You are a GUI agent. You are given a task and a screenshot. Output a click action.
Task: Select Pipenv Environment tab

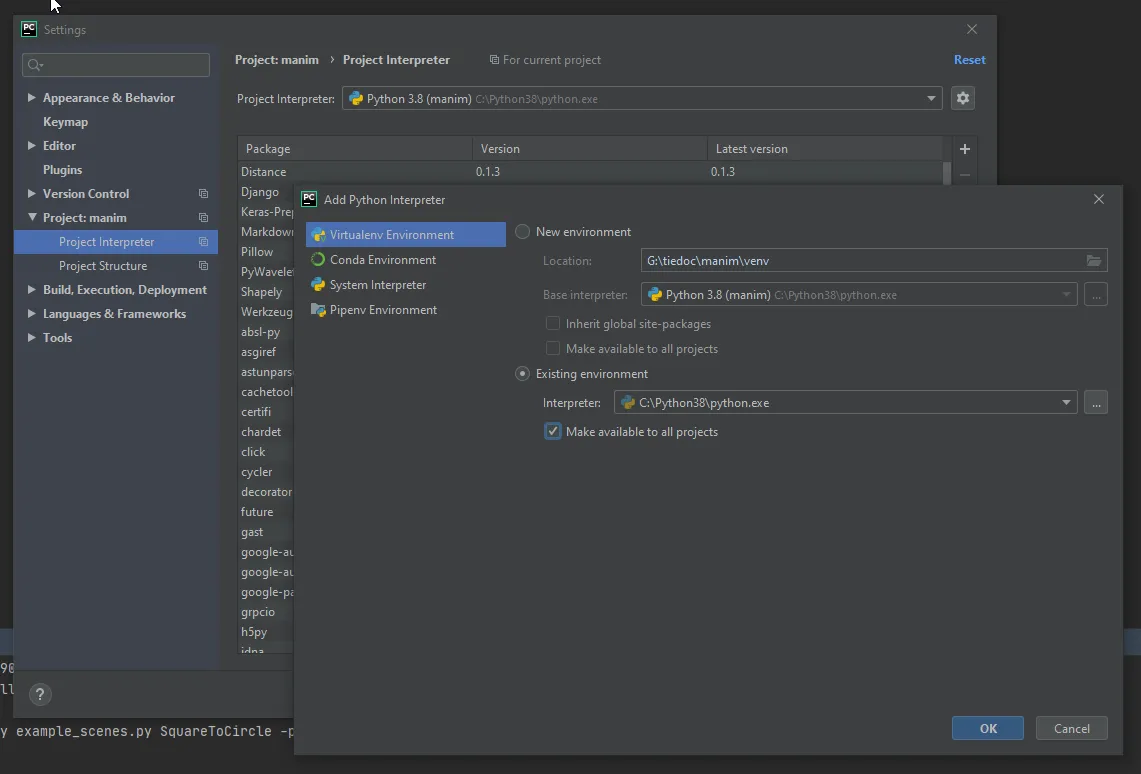tap(405, 310)
